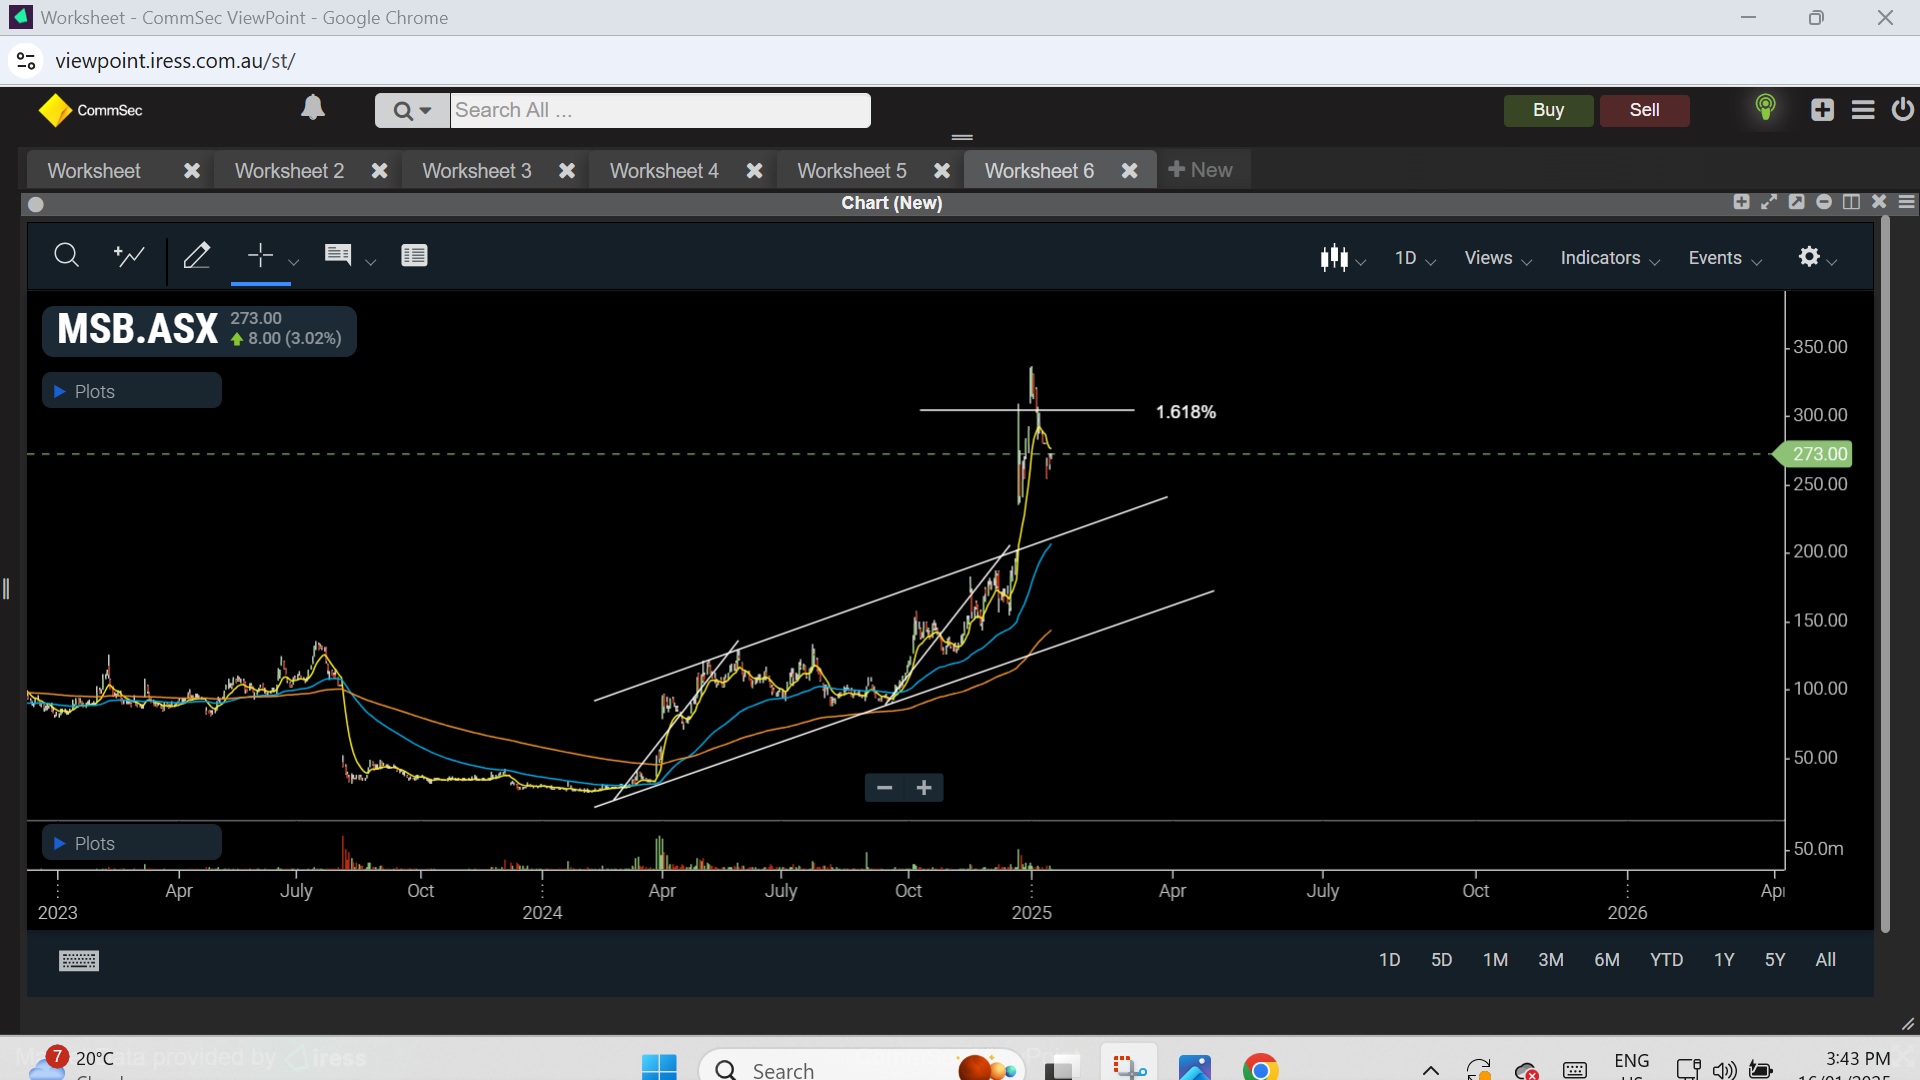Open the search type dropdown

click(x=412, y=111)
